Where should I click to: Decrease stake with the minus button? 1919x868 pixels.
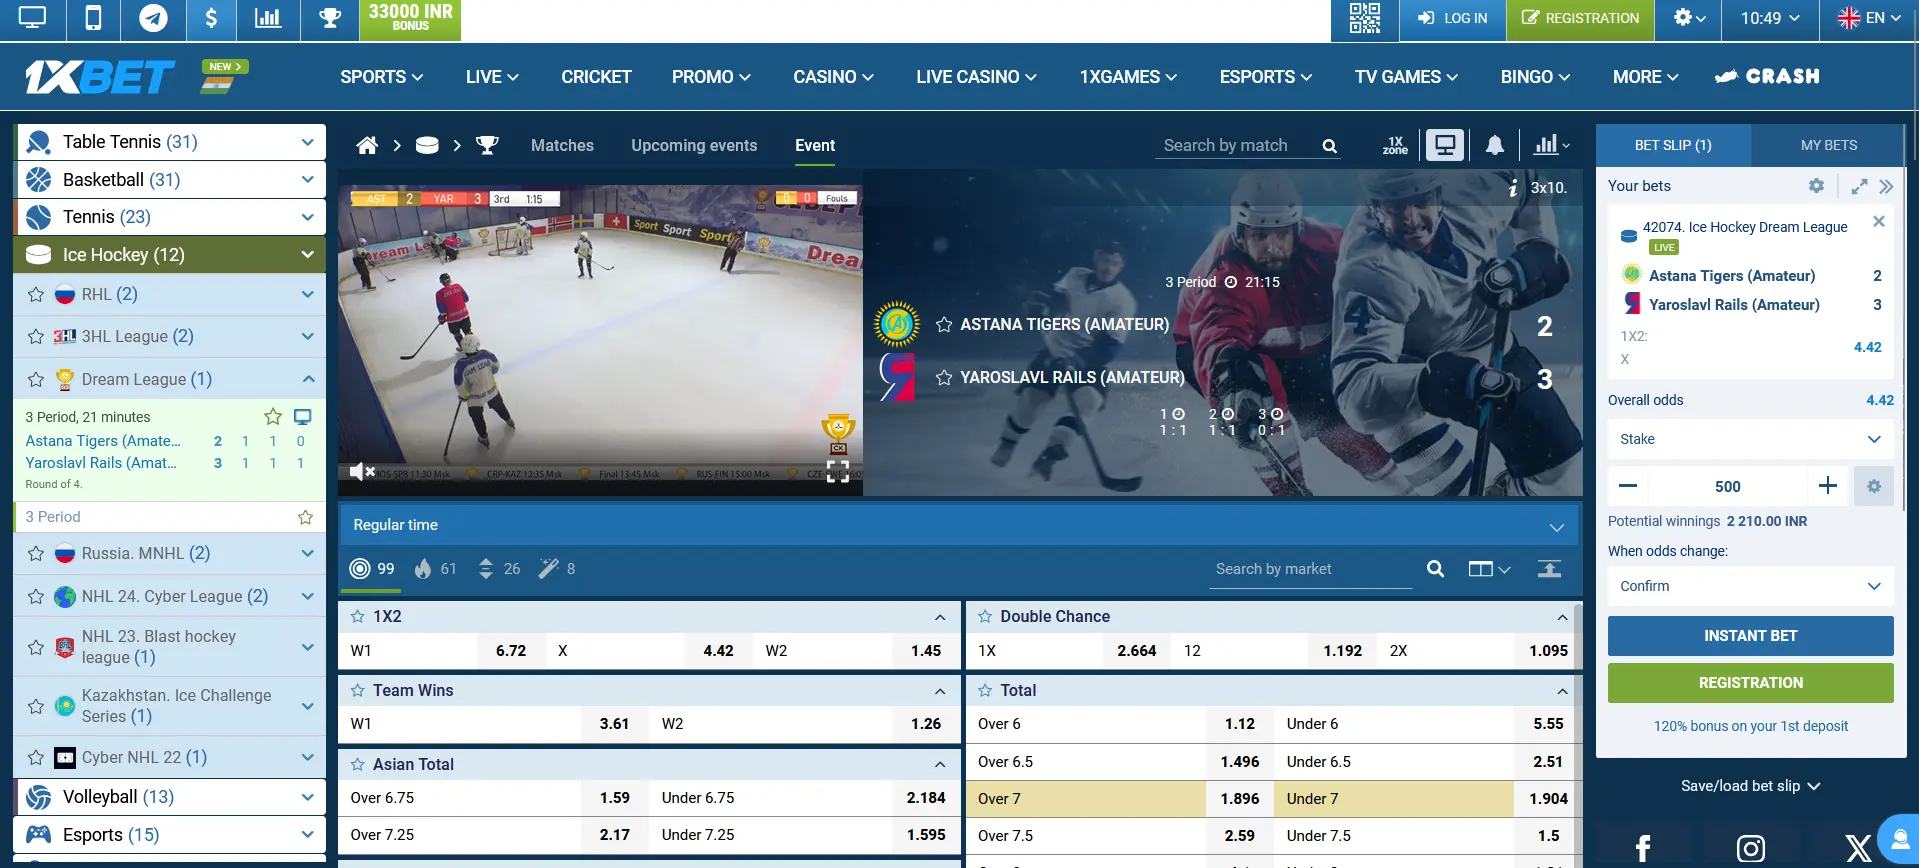[1627, 486]
